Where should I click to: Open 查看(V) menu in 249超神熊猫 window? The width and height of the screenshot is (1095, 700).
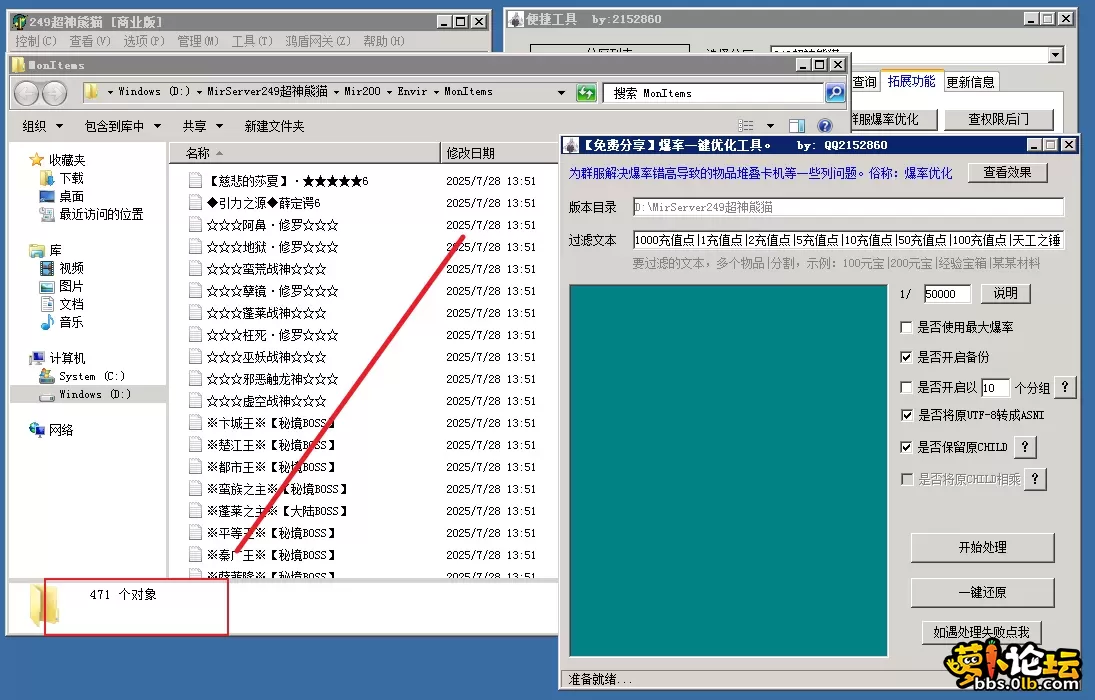(90, 41)
